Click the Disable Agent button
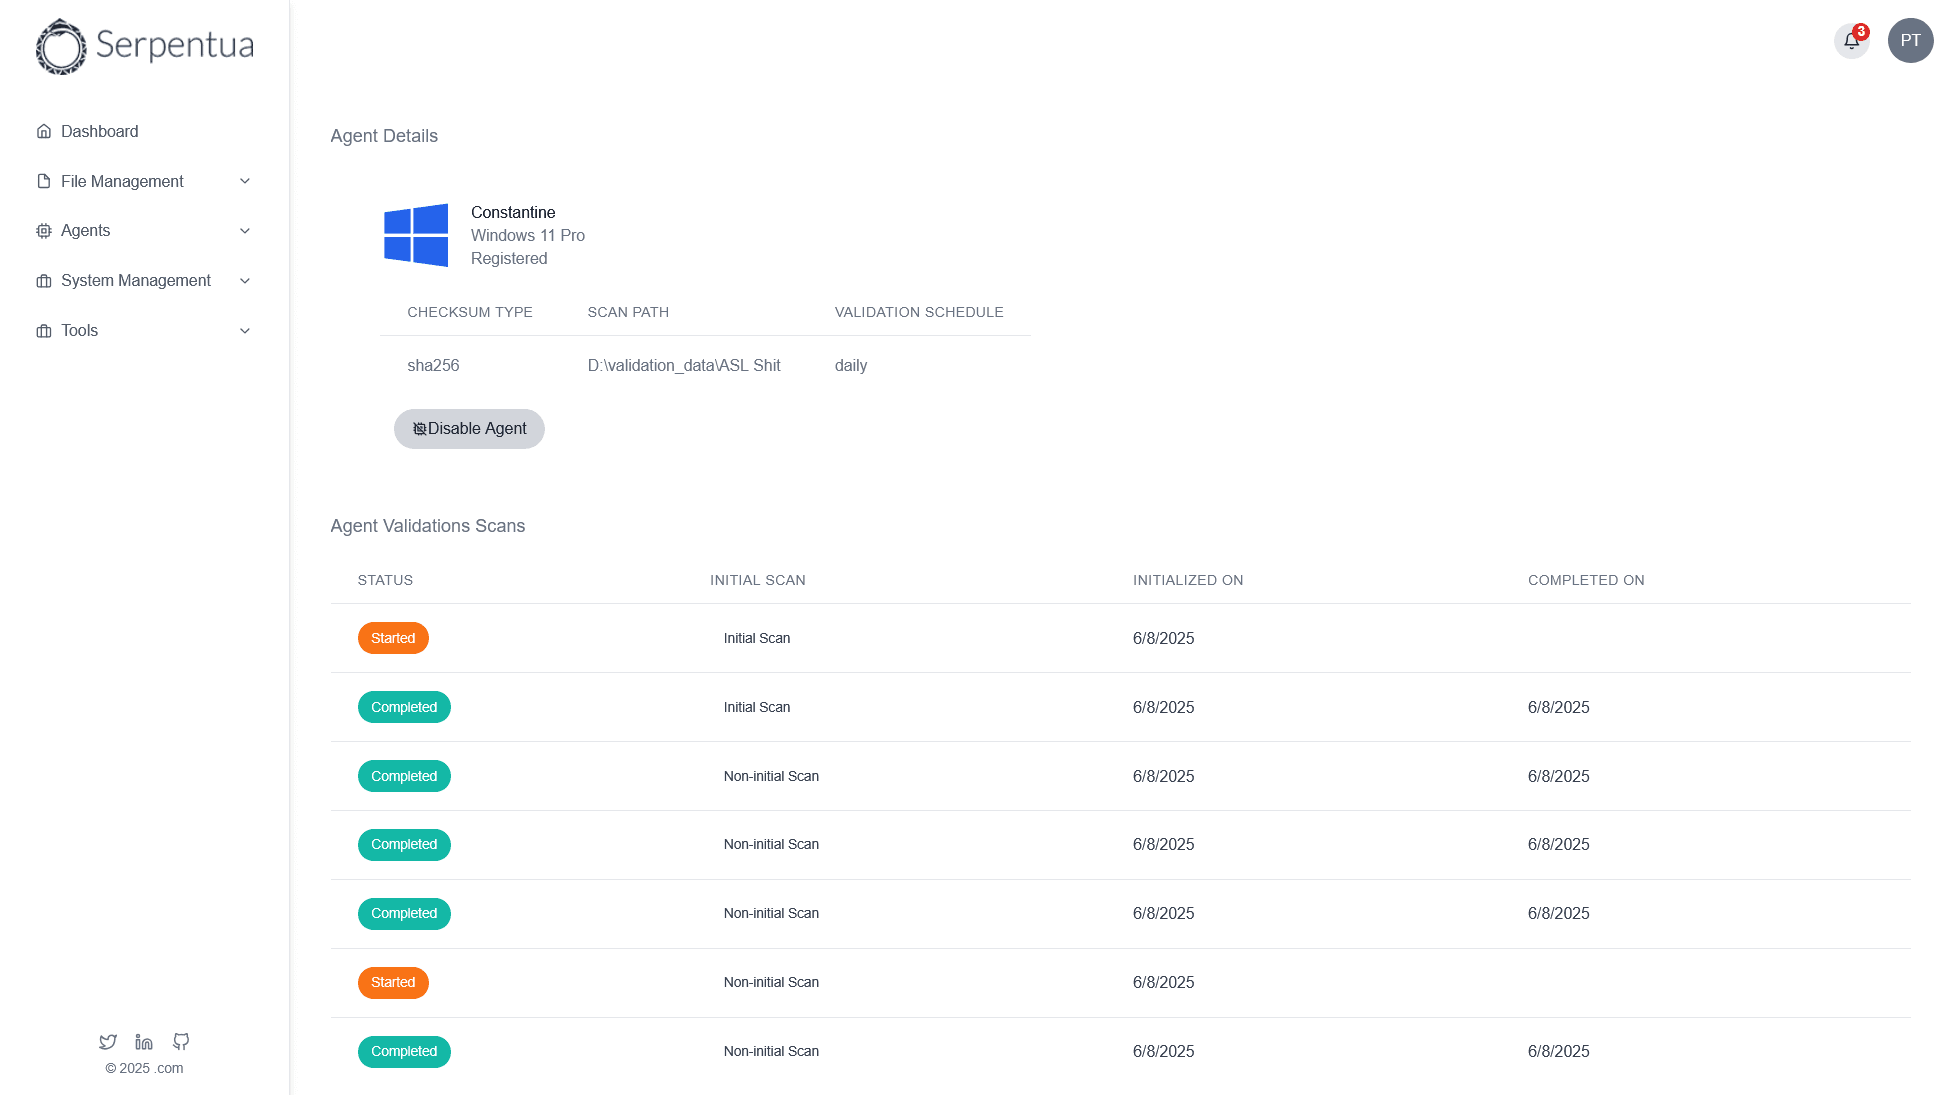1951x1095 pixels. tap(469, 428)
